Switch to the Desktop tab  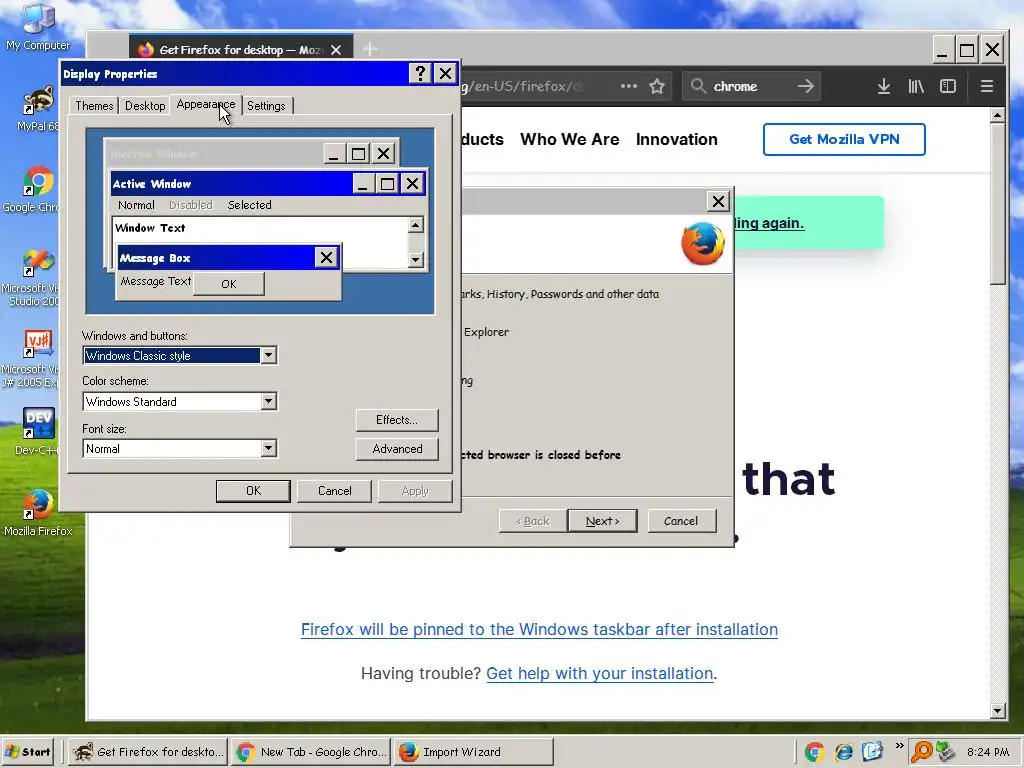[145, 106]
